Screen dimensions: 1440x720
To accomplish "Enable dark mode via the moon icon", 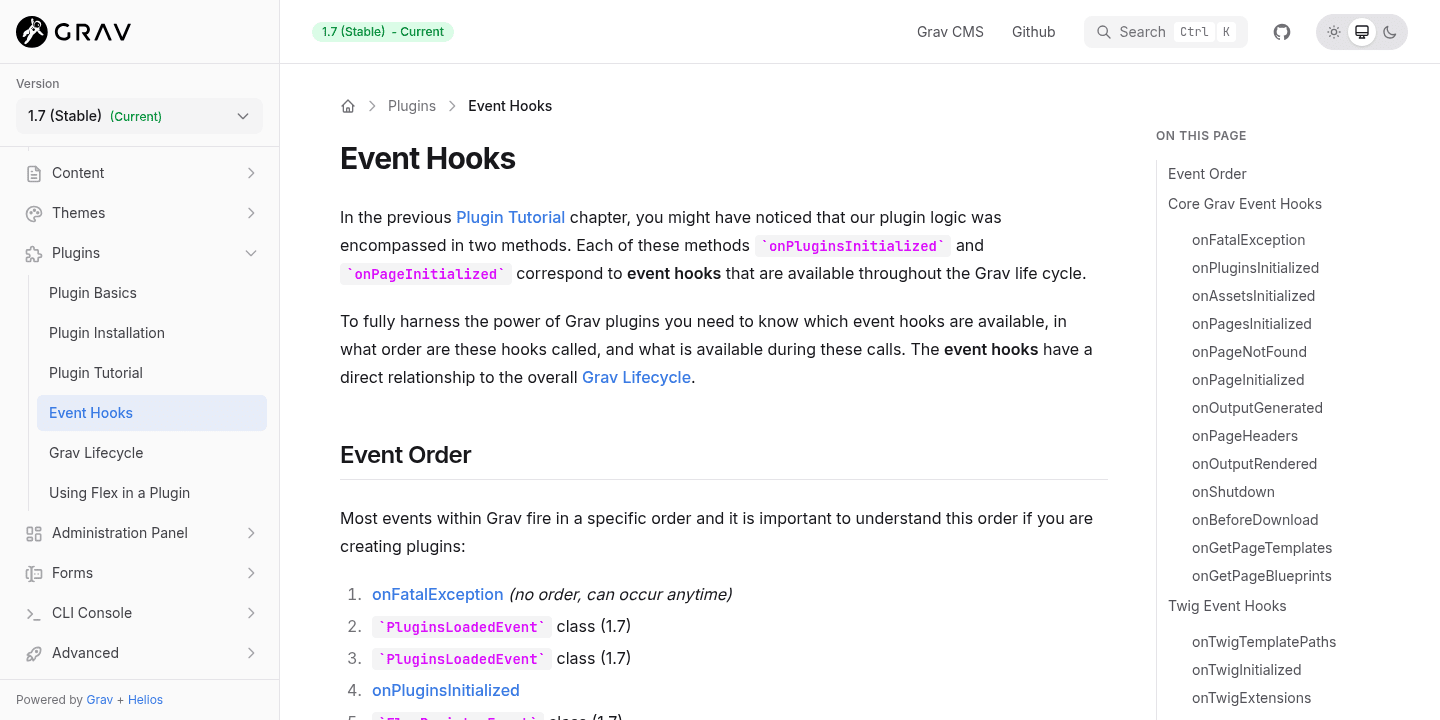I will click(x=1390, y=31).
